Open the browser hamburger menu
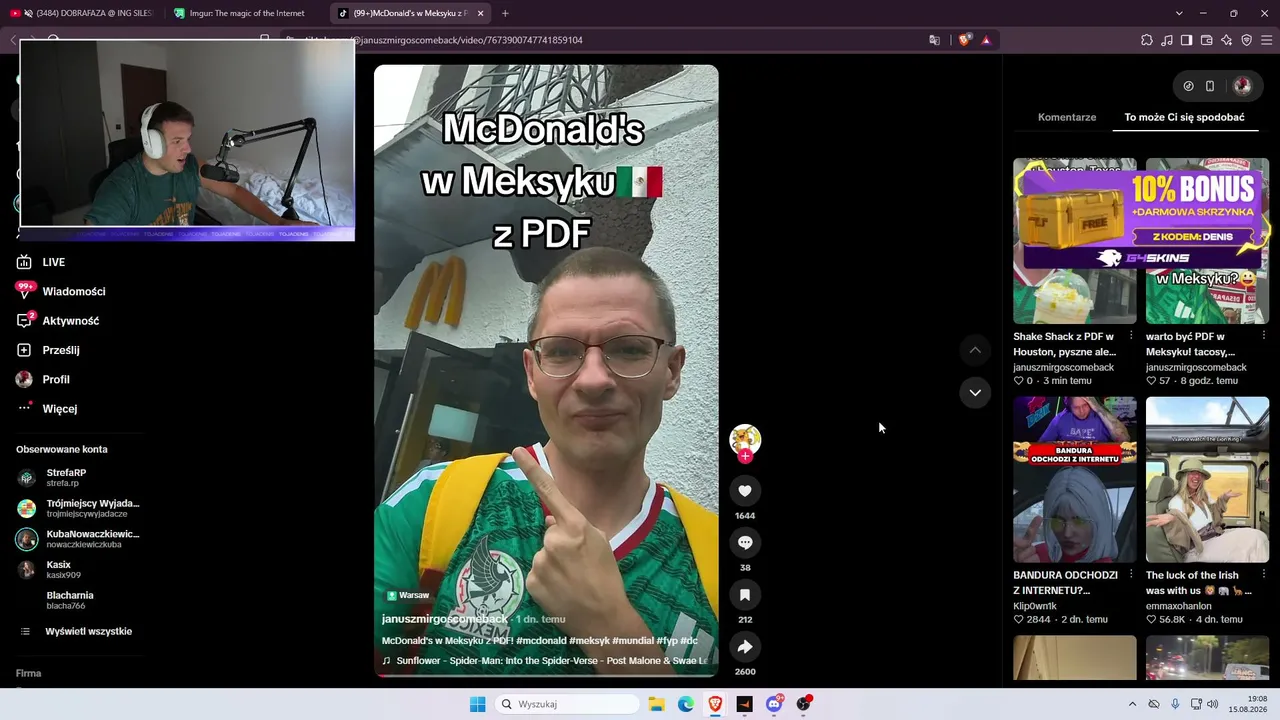 1267,40
